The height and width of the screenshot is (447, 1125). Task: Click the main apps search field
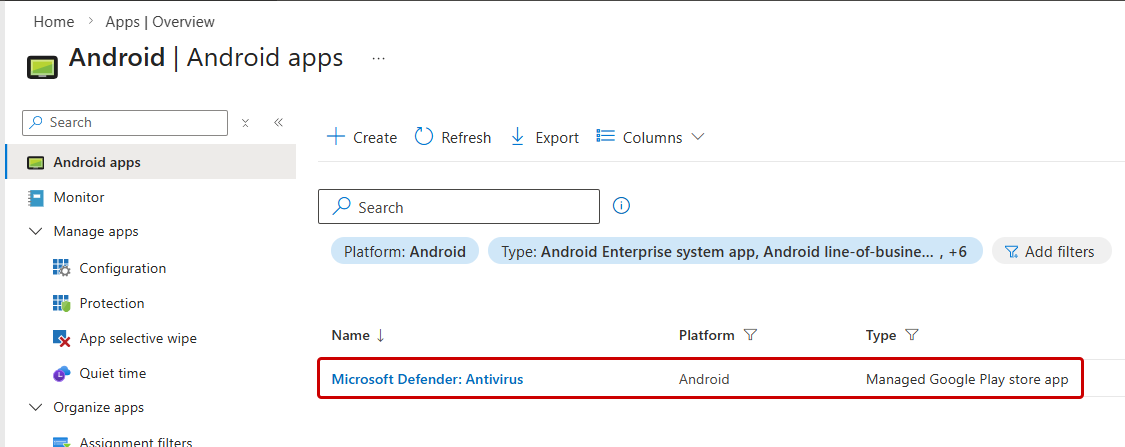click(470, 207)
